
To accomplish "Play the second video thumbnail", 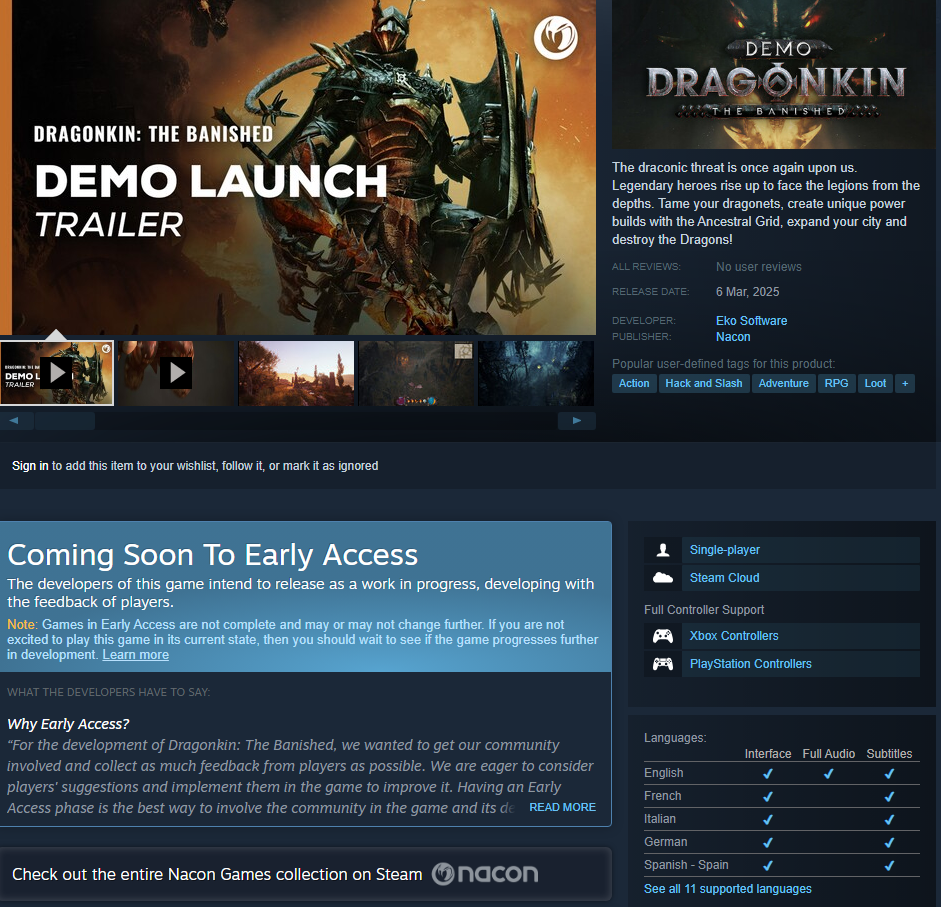I will point(176,373).
